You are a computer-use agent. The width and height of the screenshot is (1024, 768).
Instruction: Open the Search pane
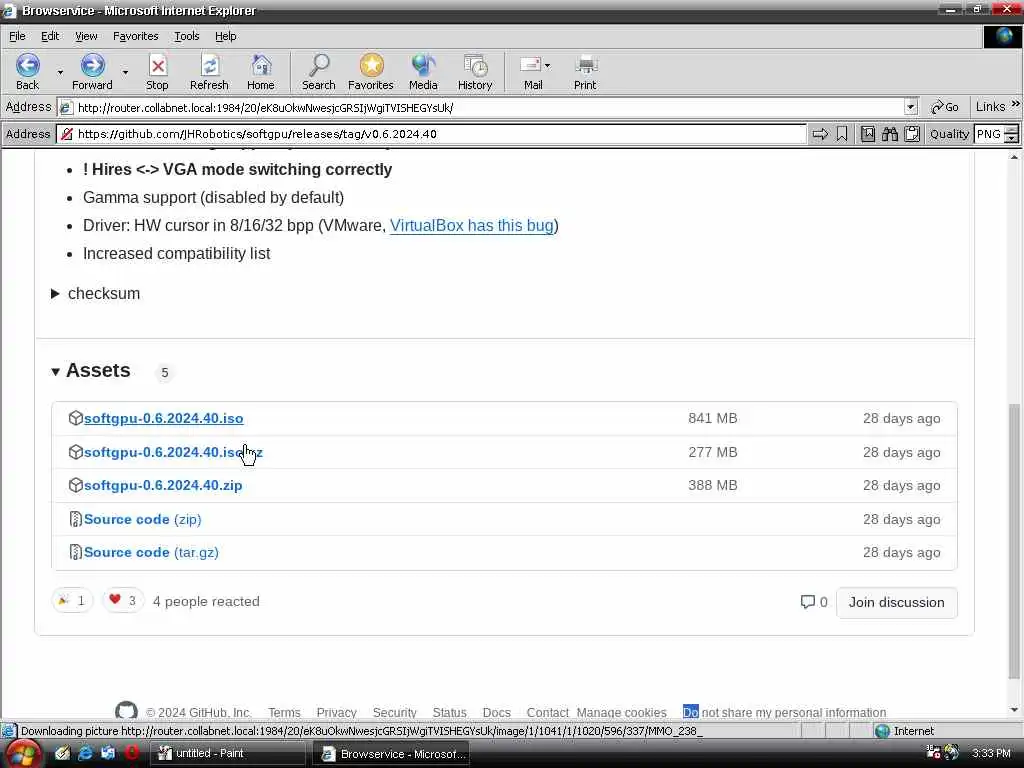tap(319, 72)
